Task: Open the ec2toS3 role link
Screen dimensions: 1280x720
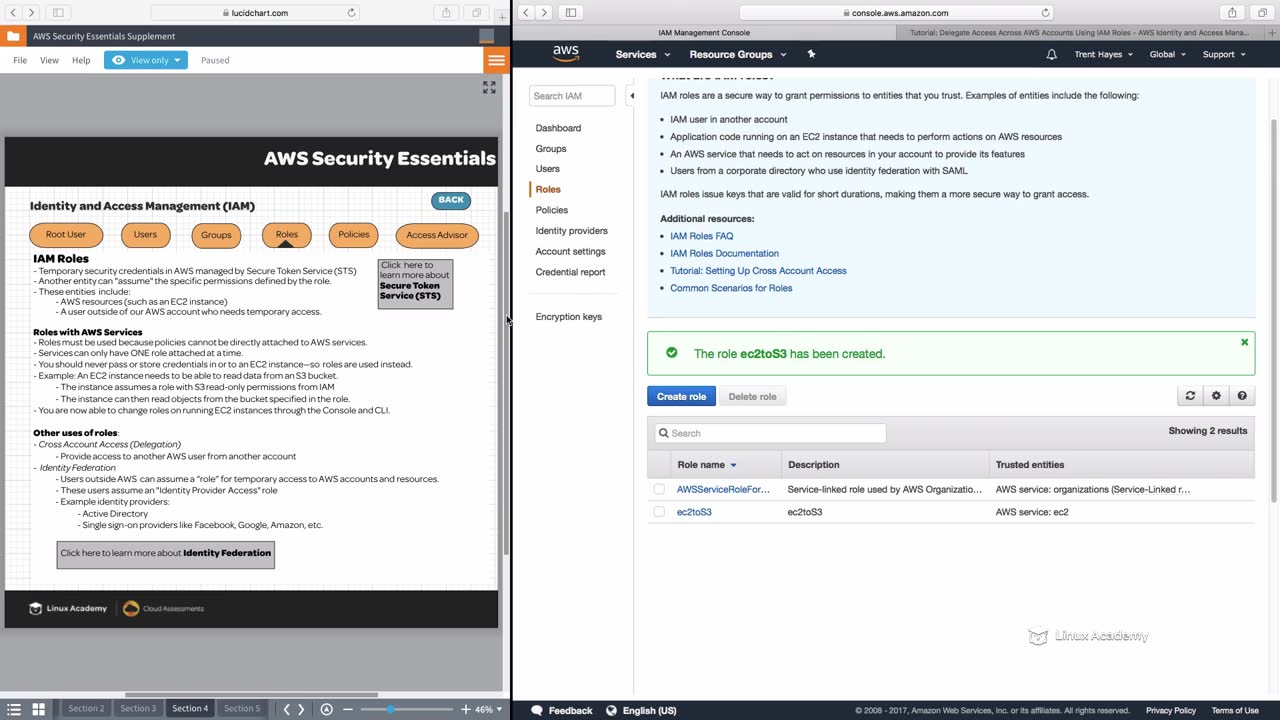Action: click(x=694, y=512)
